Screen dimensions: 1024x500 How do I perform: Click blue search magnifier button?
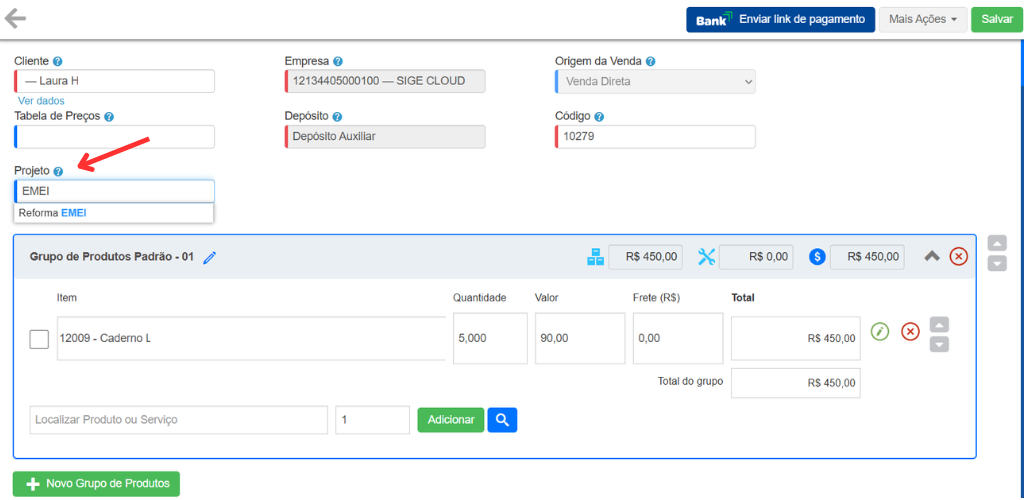(502, 420)
